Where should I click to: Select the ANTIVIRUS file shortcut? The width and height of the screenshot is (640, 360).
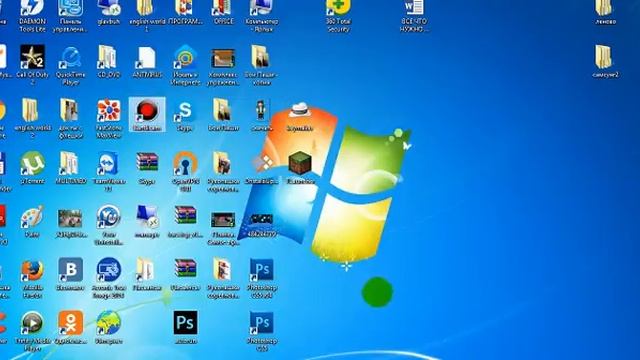point(147,61)
